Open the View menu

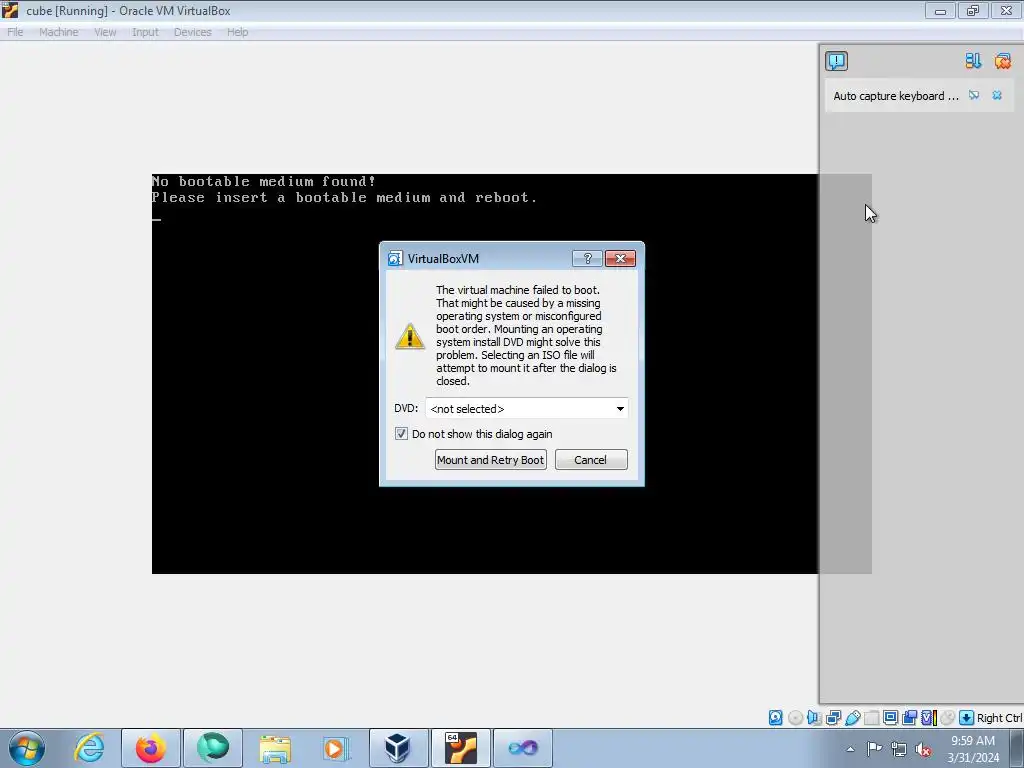coord(105,32)
